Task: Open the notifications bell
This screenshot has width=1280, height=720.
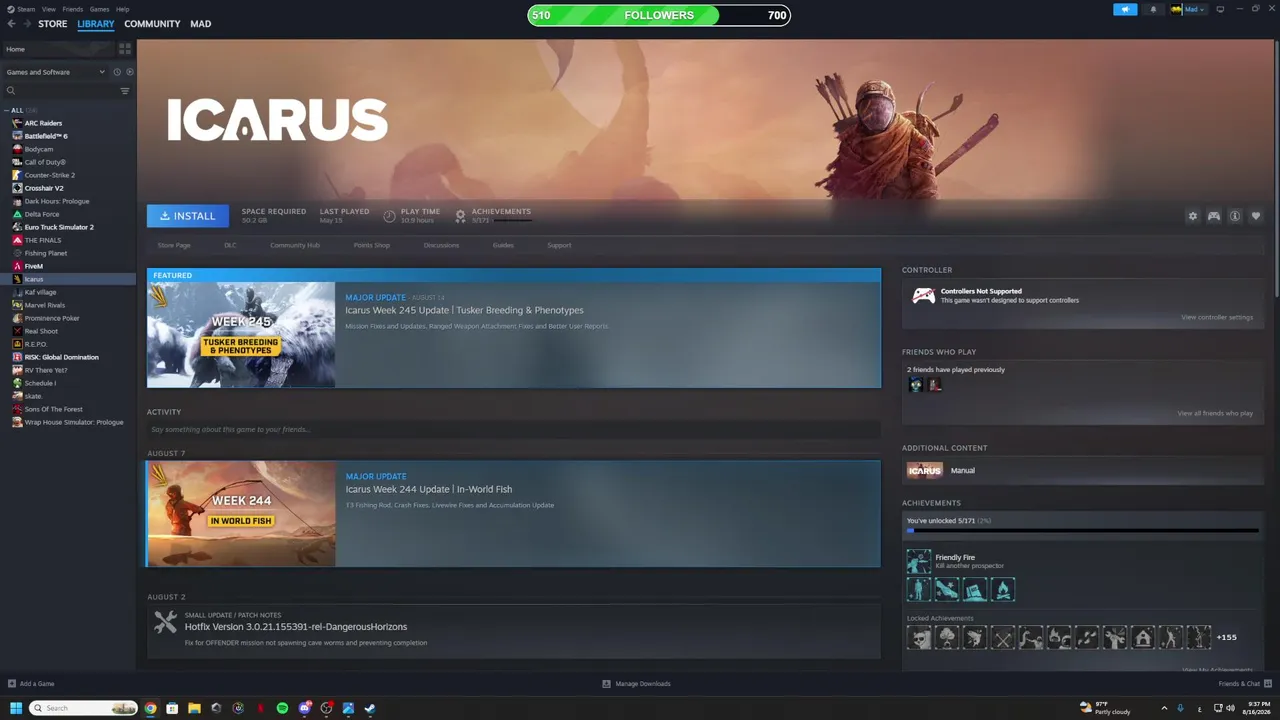Action: 1153,9
